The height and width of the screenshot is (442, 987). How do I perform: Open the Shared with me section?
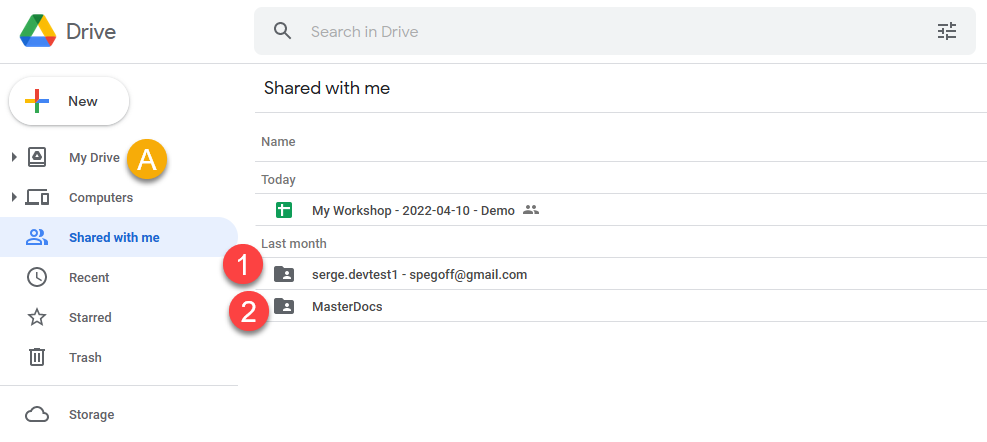pyautogui.click(x=113, y=237)
